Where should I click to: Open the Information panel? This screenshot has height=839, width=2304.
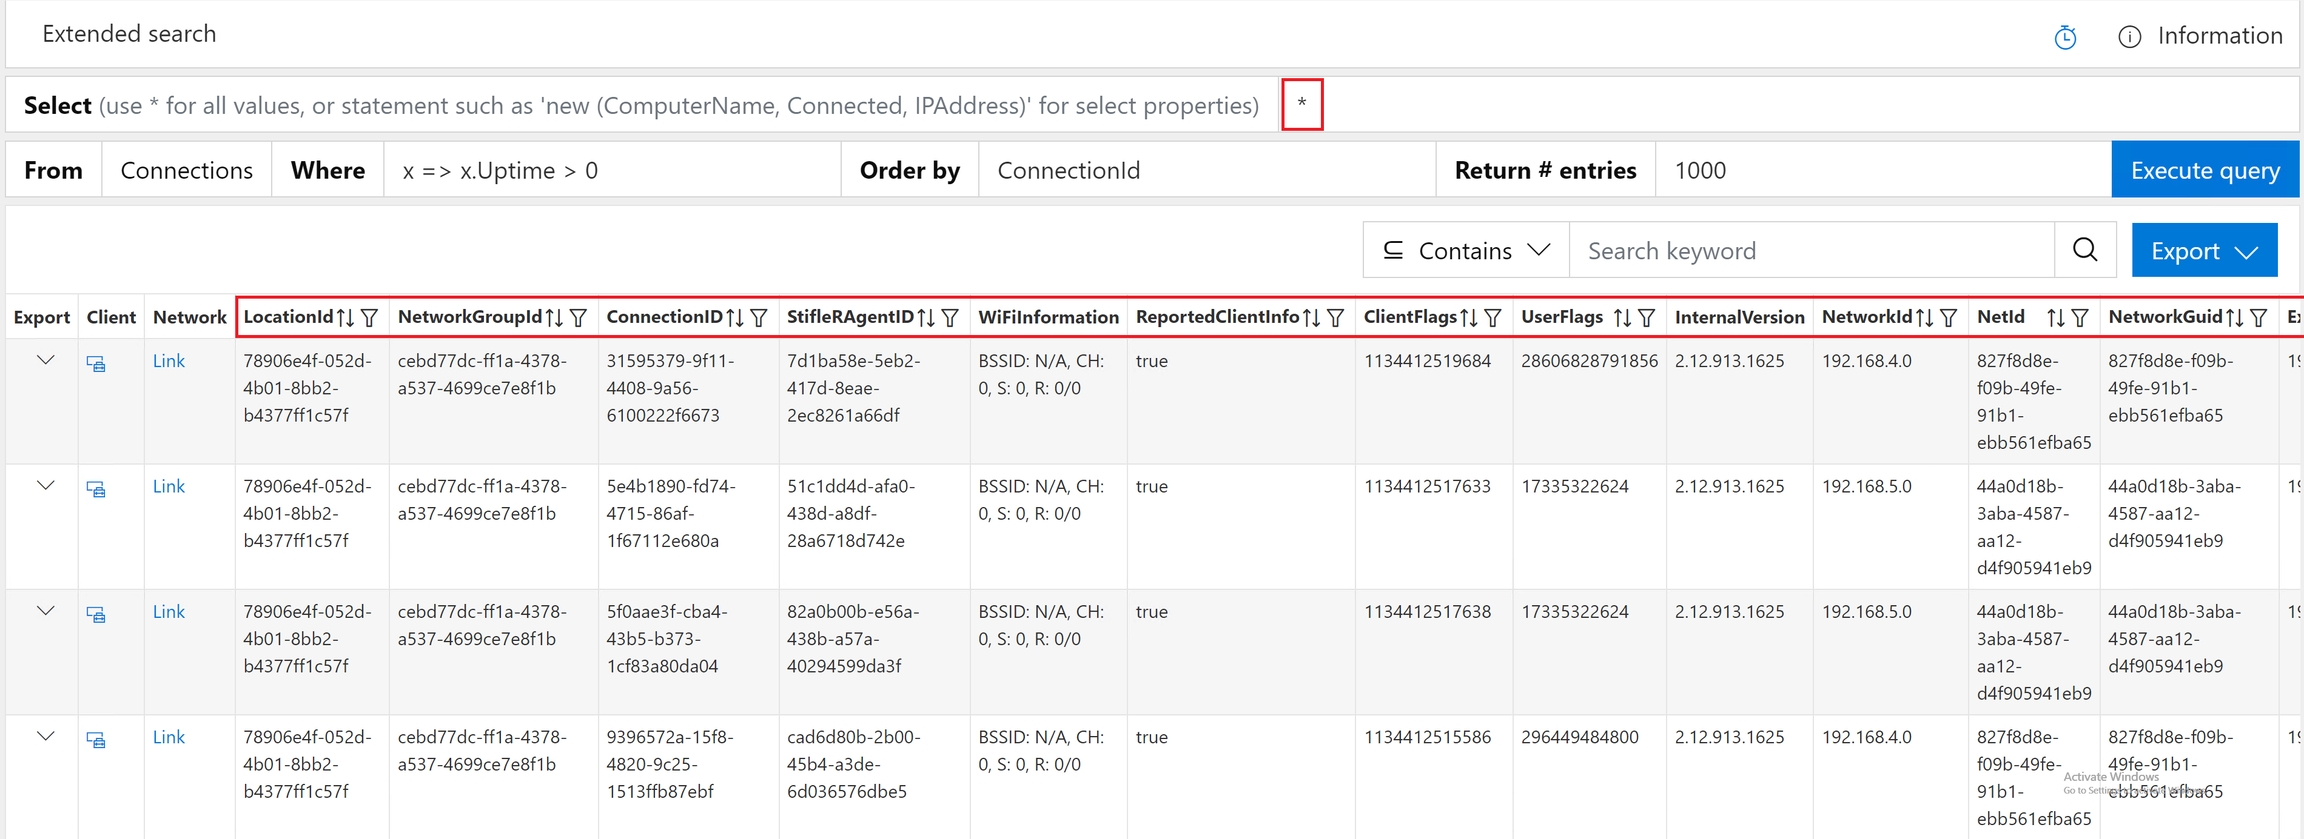(x=2200, y=36)
